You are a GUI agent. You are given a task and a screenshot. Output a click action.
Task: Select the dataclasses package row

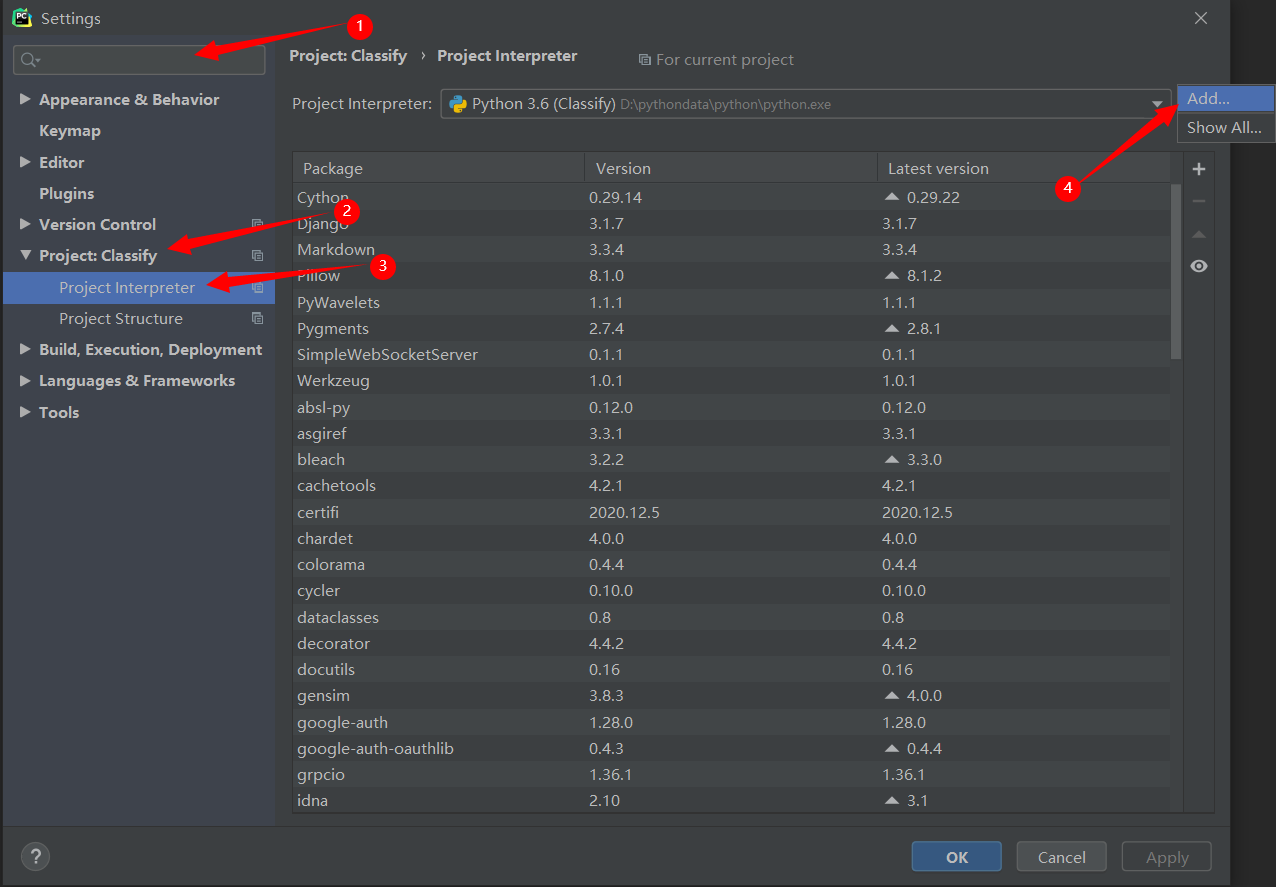(731, 617)
